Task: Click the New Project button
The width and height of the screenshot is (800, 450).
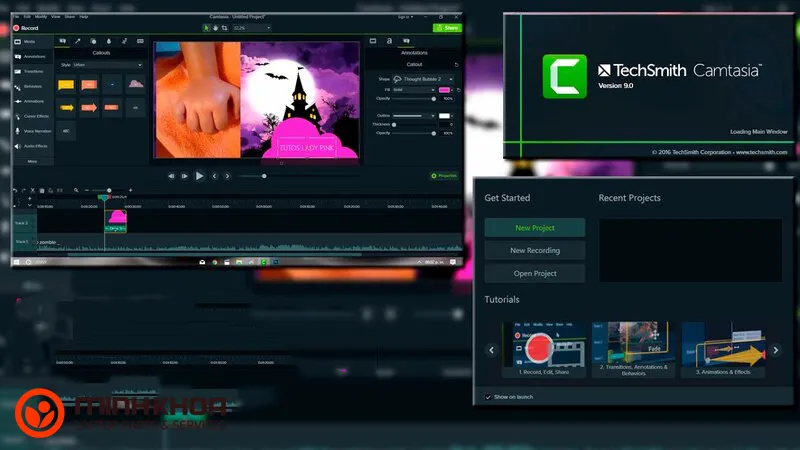Action: [x=535, y=228]
